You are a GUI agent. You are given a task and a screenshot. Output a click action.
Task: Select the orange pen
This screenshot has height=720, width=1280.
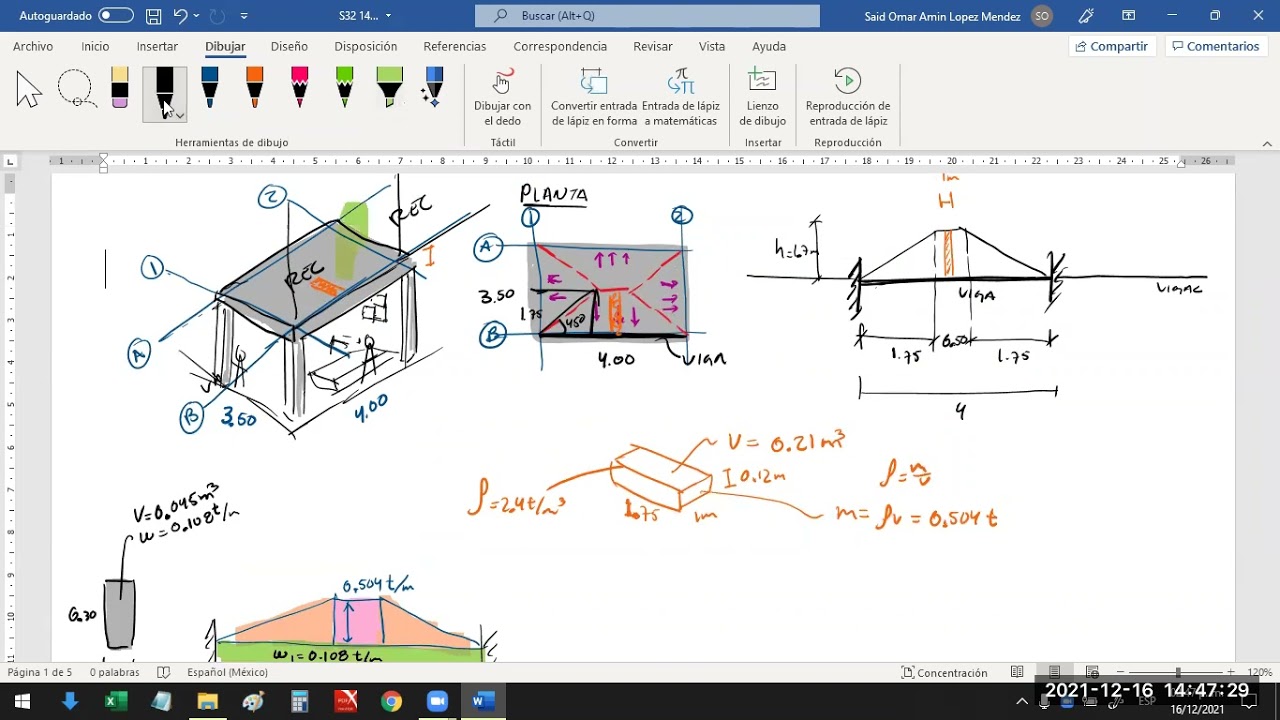(254, 88)
